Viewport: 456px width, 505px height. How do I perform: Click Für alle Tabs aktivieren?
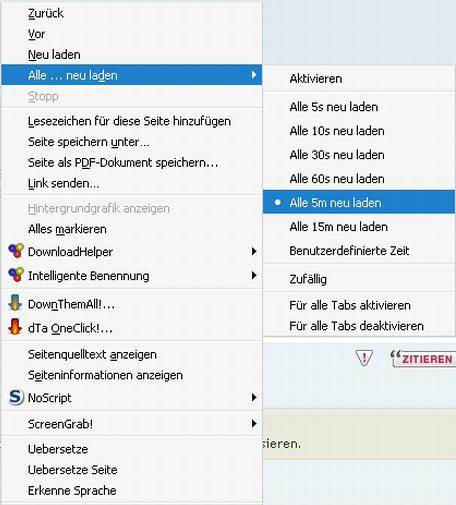[359, 305]
